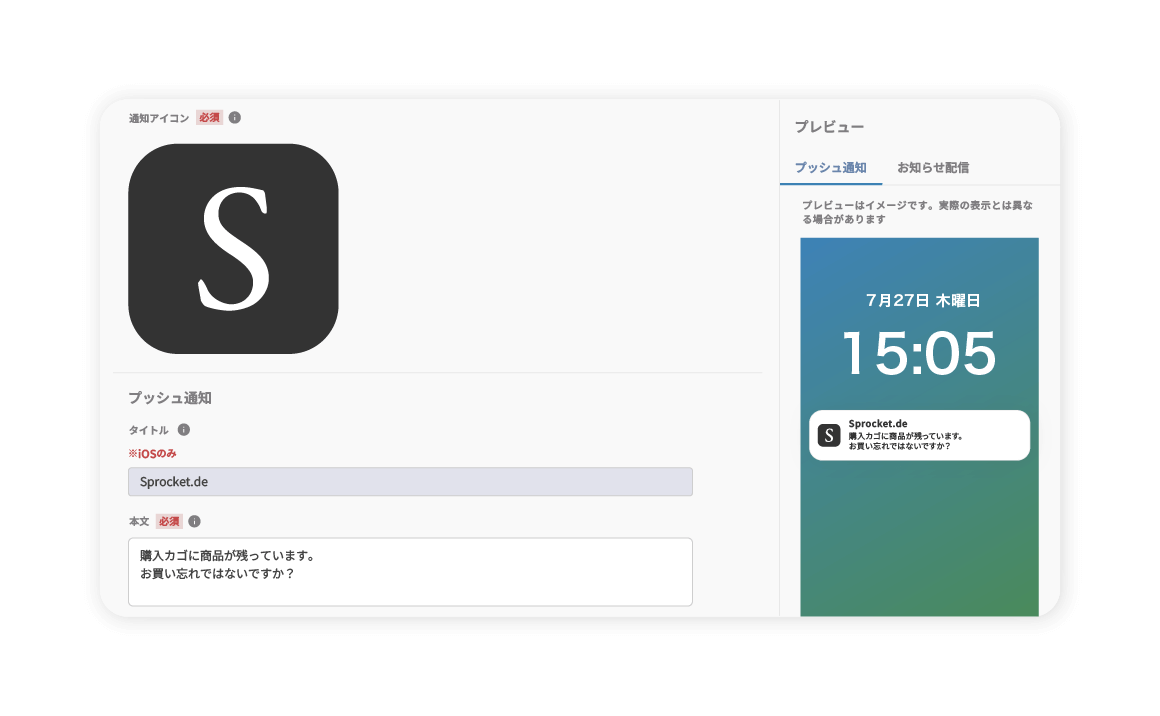Screen dimensions: 1160x716
Task: Click the プッシュ通知 section heading
Action: [170, 398]
